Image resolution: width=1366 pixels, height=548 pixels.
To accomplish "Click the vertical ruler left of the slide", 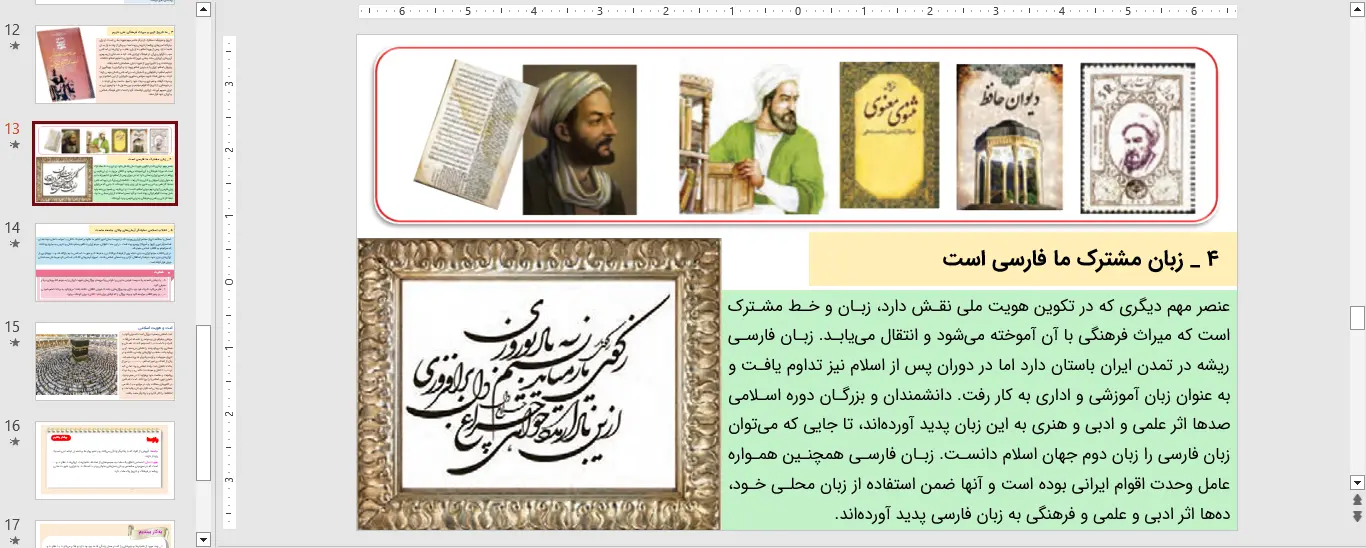I will point(229,282).
